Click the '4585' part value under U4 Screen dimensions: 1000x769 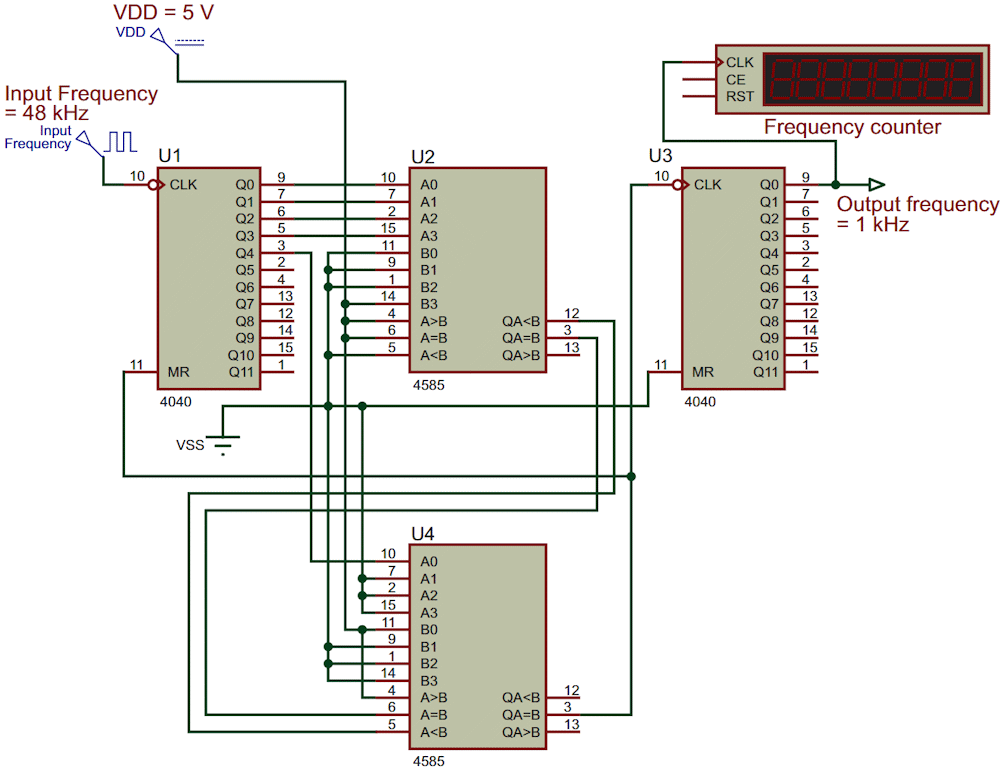(429, 761)
